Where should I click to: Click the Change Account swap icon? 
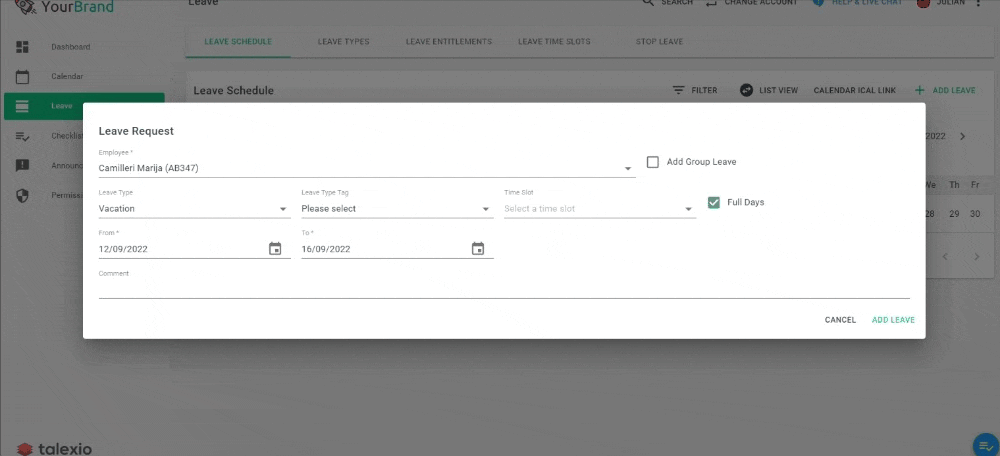pos(711,3)
